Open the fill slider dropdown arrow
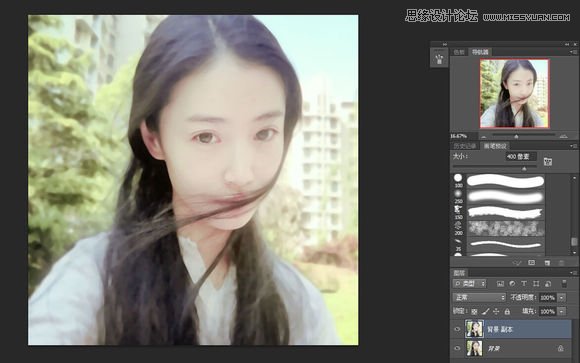This screenshot has width=580, height=363. click(562, 312)
